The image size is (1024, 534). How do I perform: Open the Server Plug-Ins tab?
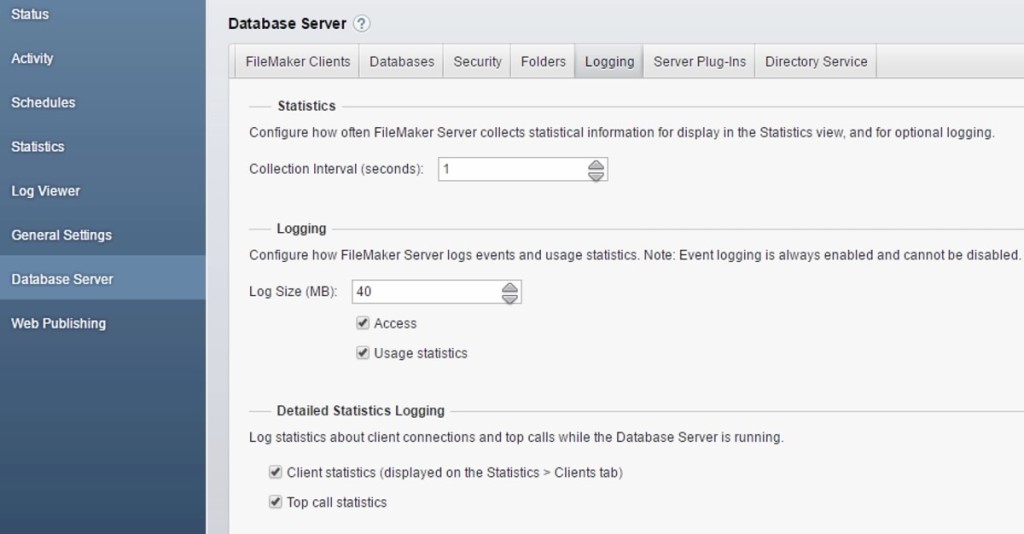tap(699, 61)
